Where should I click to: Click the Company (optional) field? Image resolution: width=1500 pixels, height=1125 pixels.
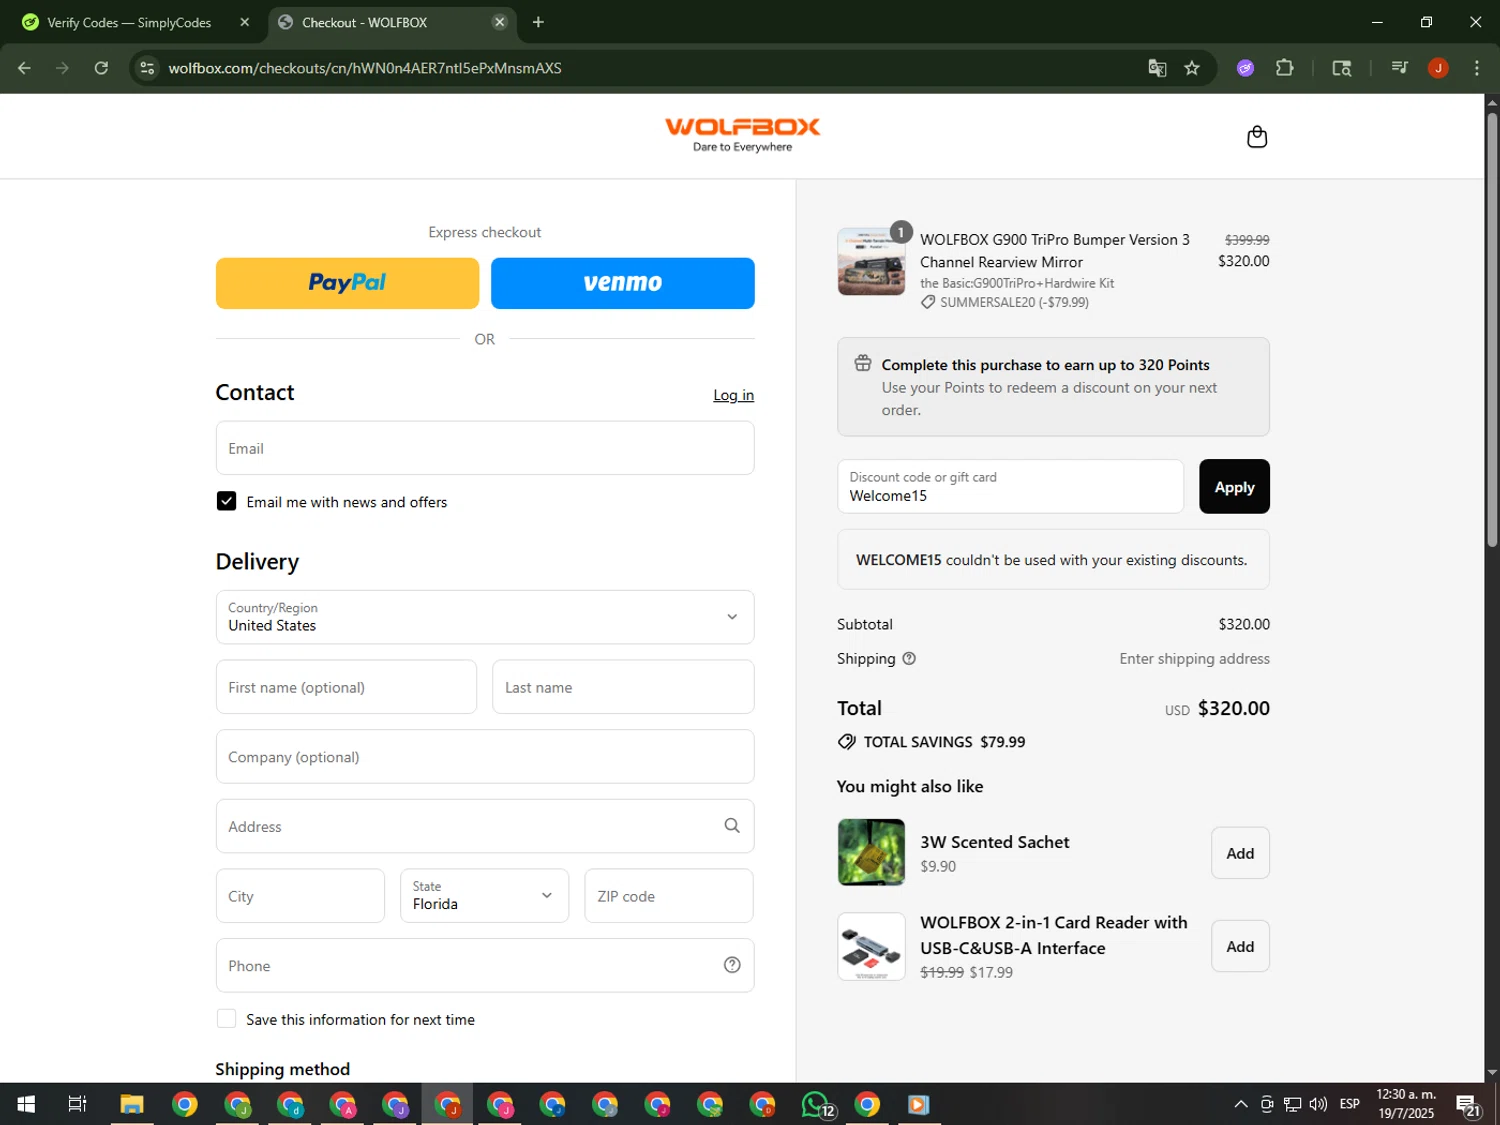click(x=485, y=757)
